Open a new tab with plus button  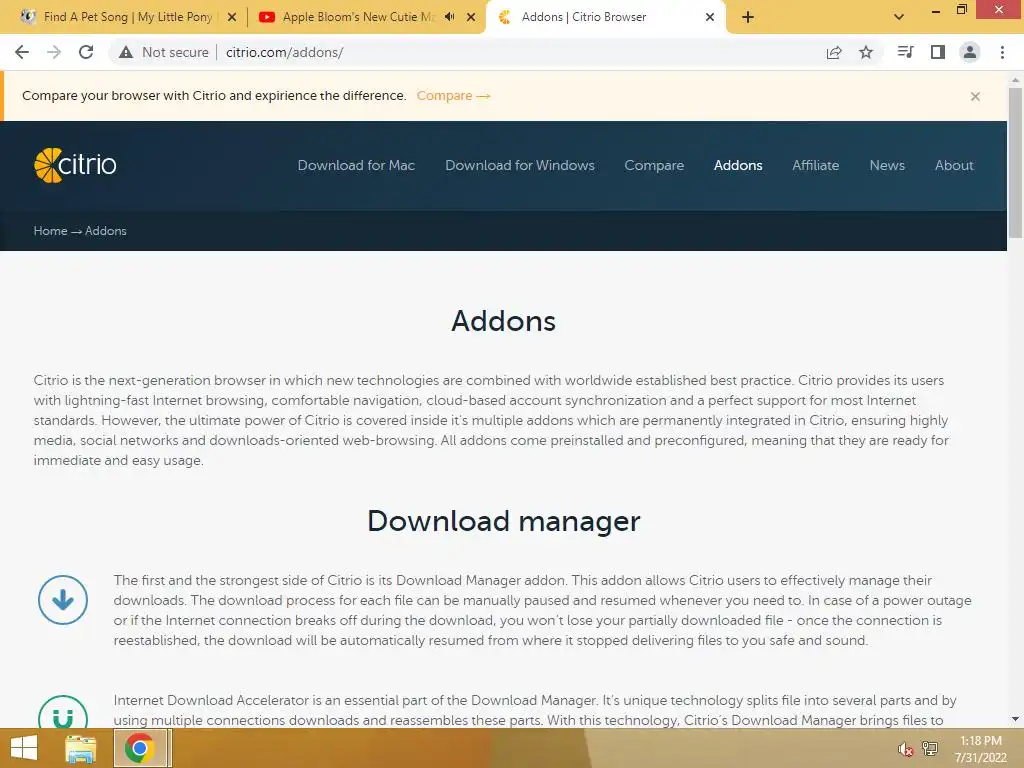click(748, 17)
